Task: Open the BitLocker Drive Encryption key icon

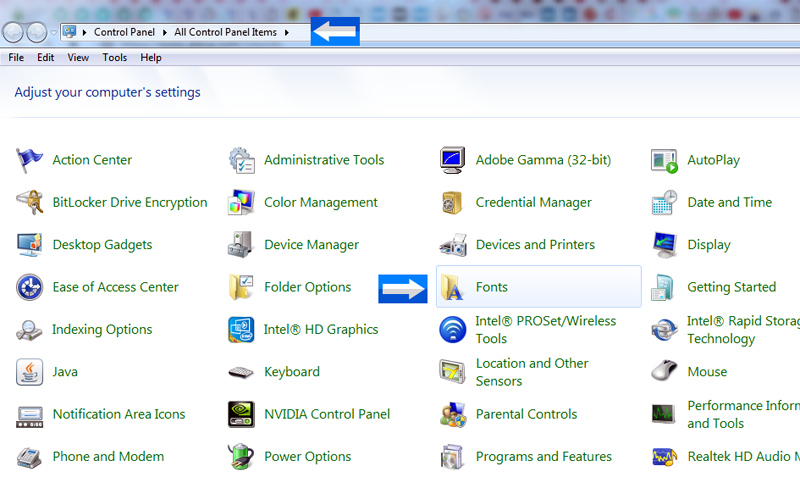Action: (30, 202)
